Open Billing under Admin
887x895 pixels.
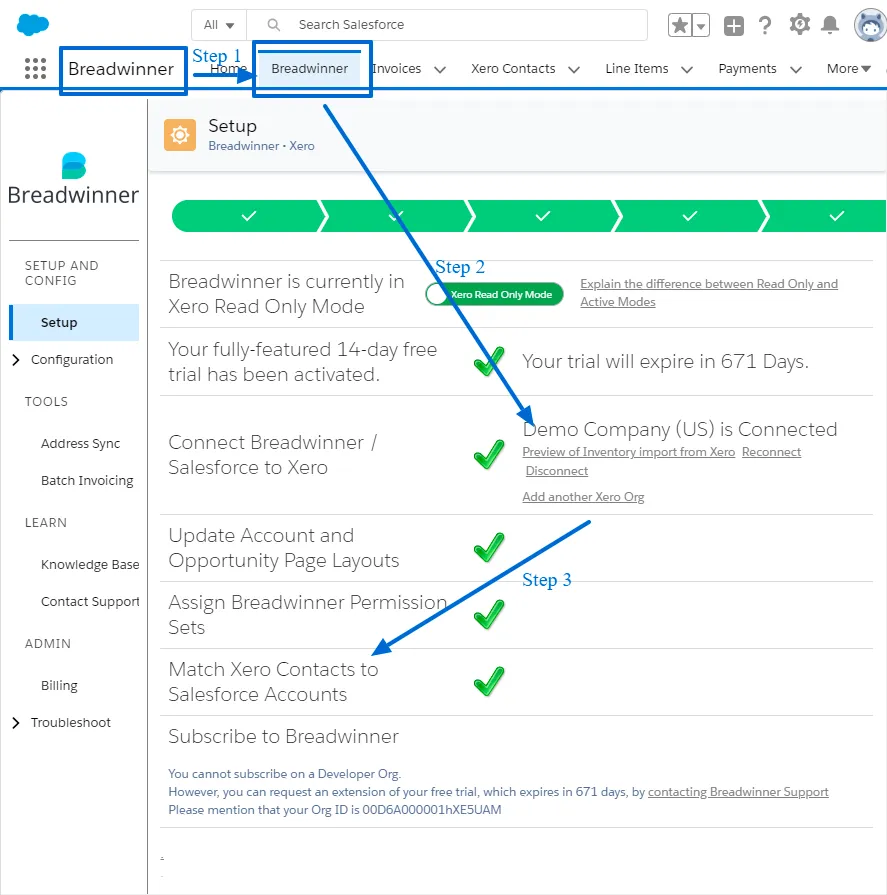[x=59, y=686]
